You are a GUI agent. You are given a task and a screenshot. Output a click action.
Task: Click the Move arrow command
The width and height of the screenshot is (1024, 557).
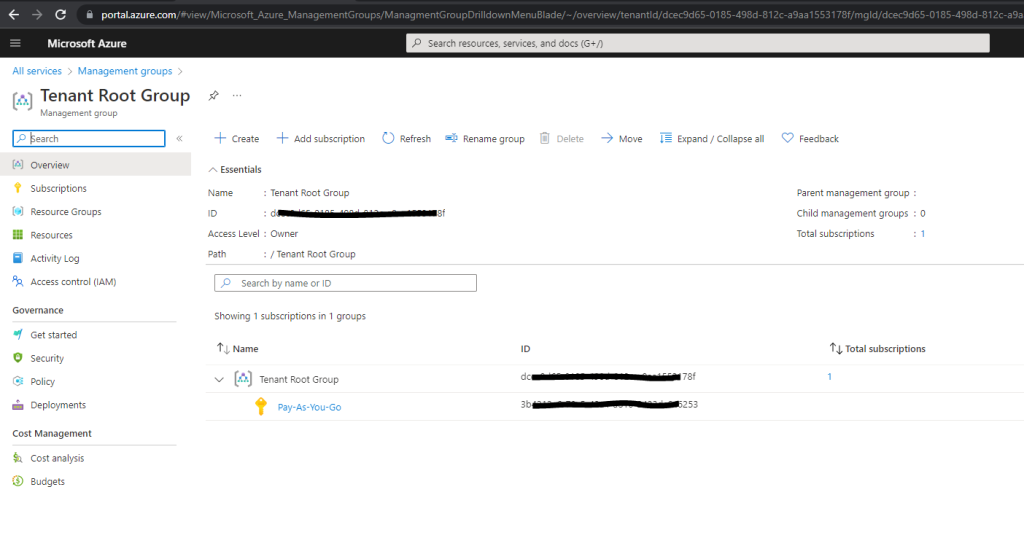tap(621, 138)
